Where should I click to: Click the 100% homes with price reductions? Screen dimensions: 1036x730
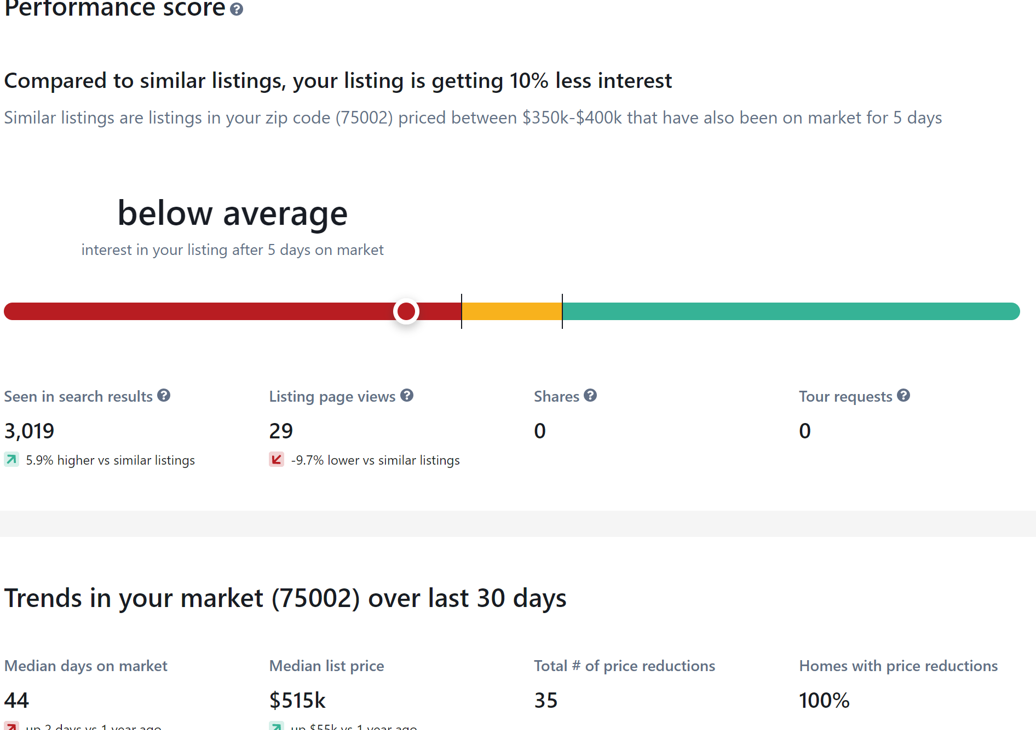tap(824, 700)
